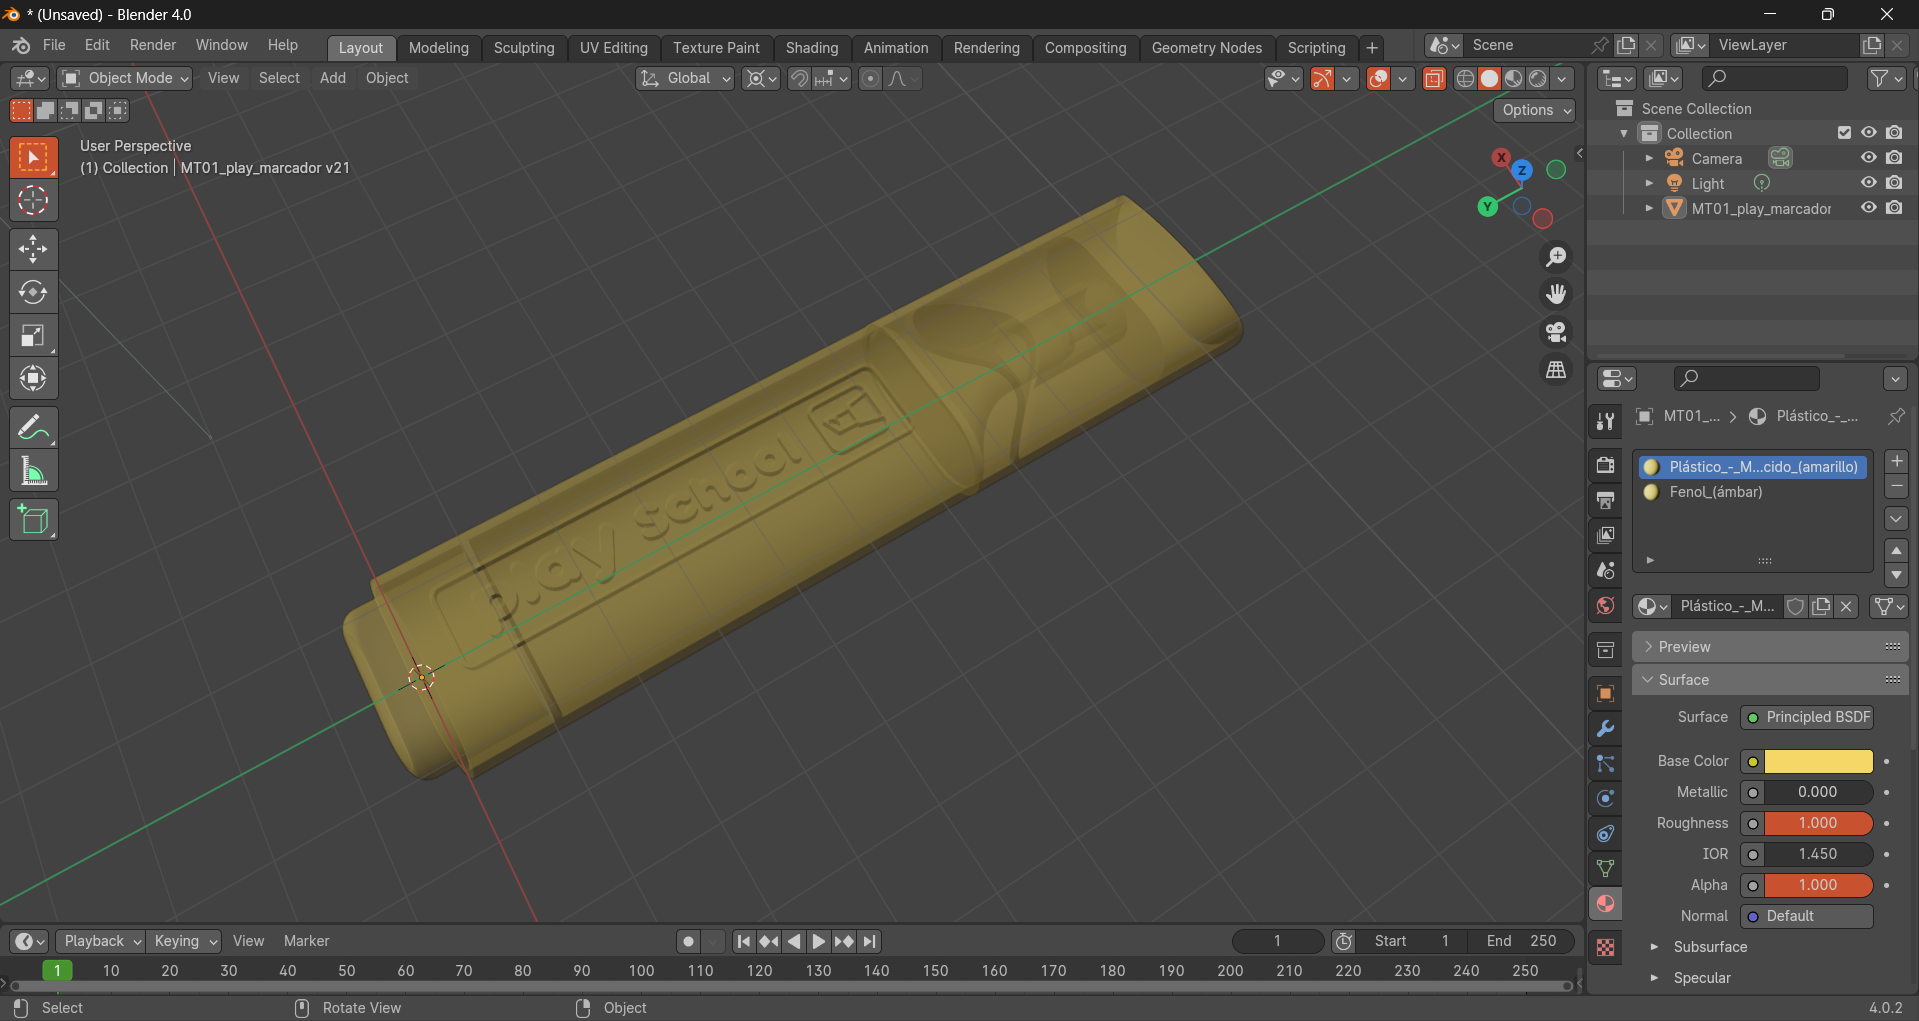Screen dimensions: 1919x1021
Task: Select the Measure tool
Action: 33,472
